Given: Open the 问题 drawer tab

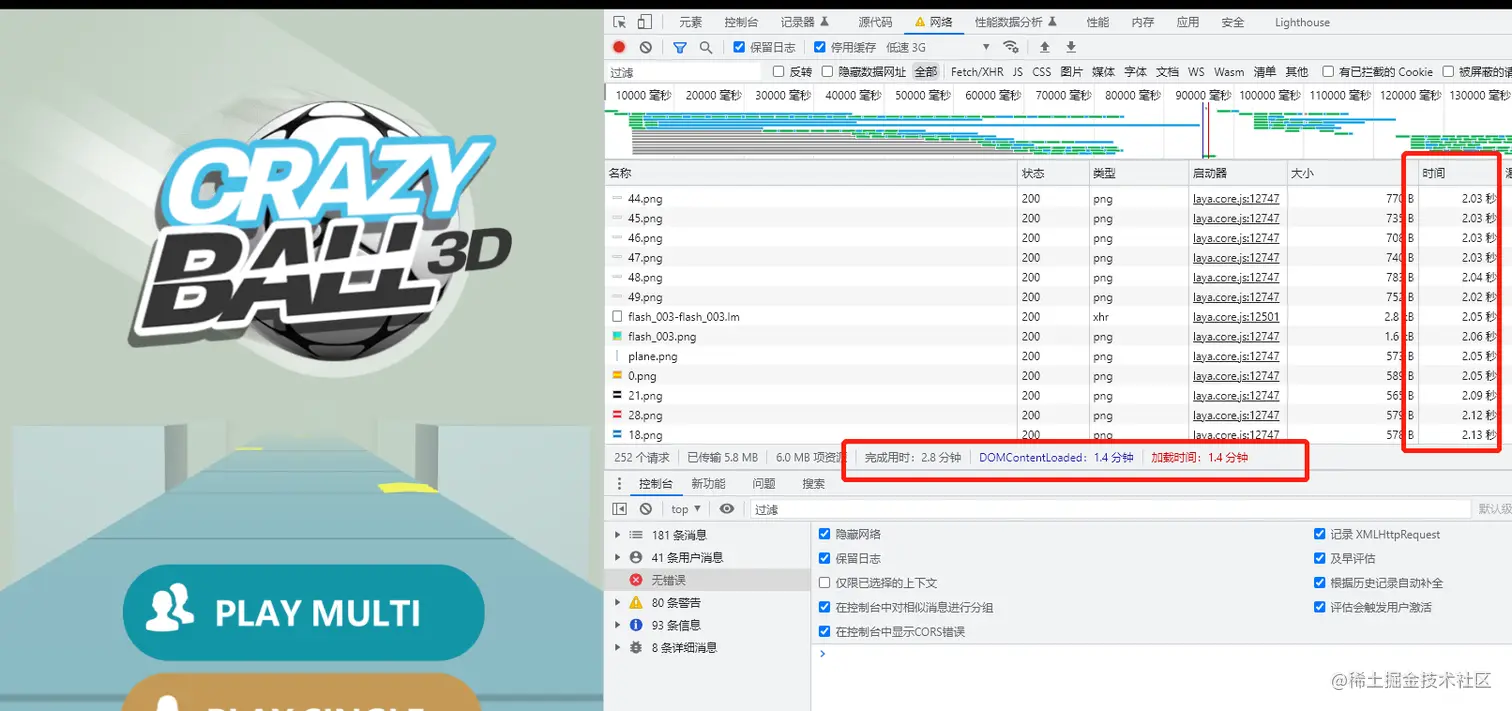Looking at the screenshot, I should [764, 484].
